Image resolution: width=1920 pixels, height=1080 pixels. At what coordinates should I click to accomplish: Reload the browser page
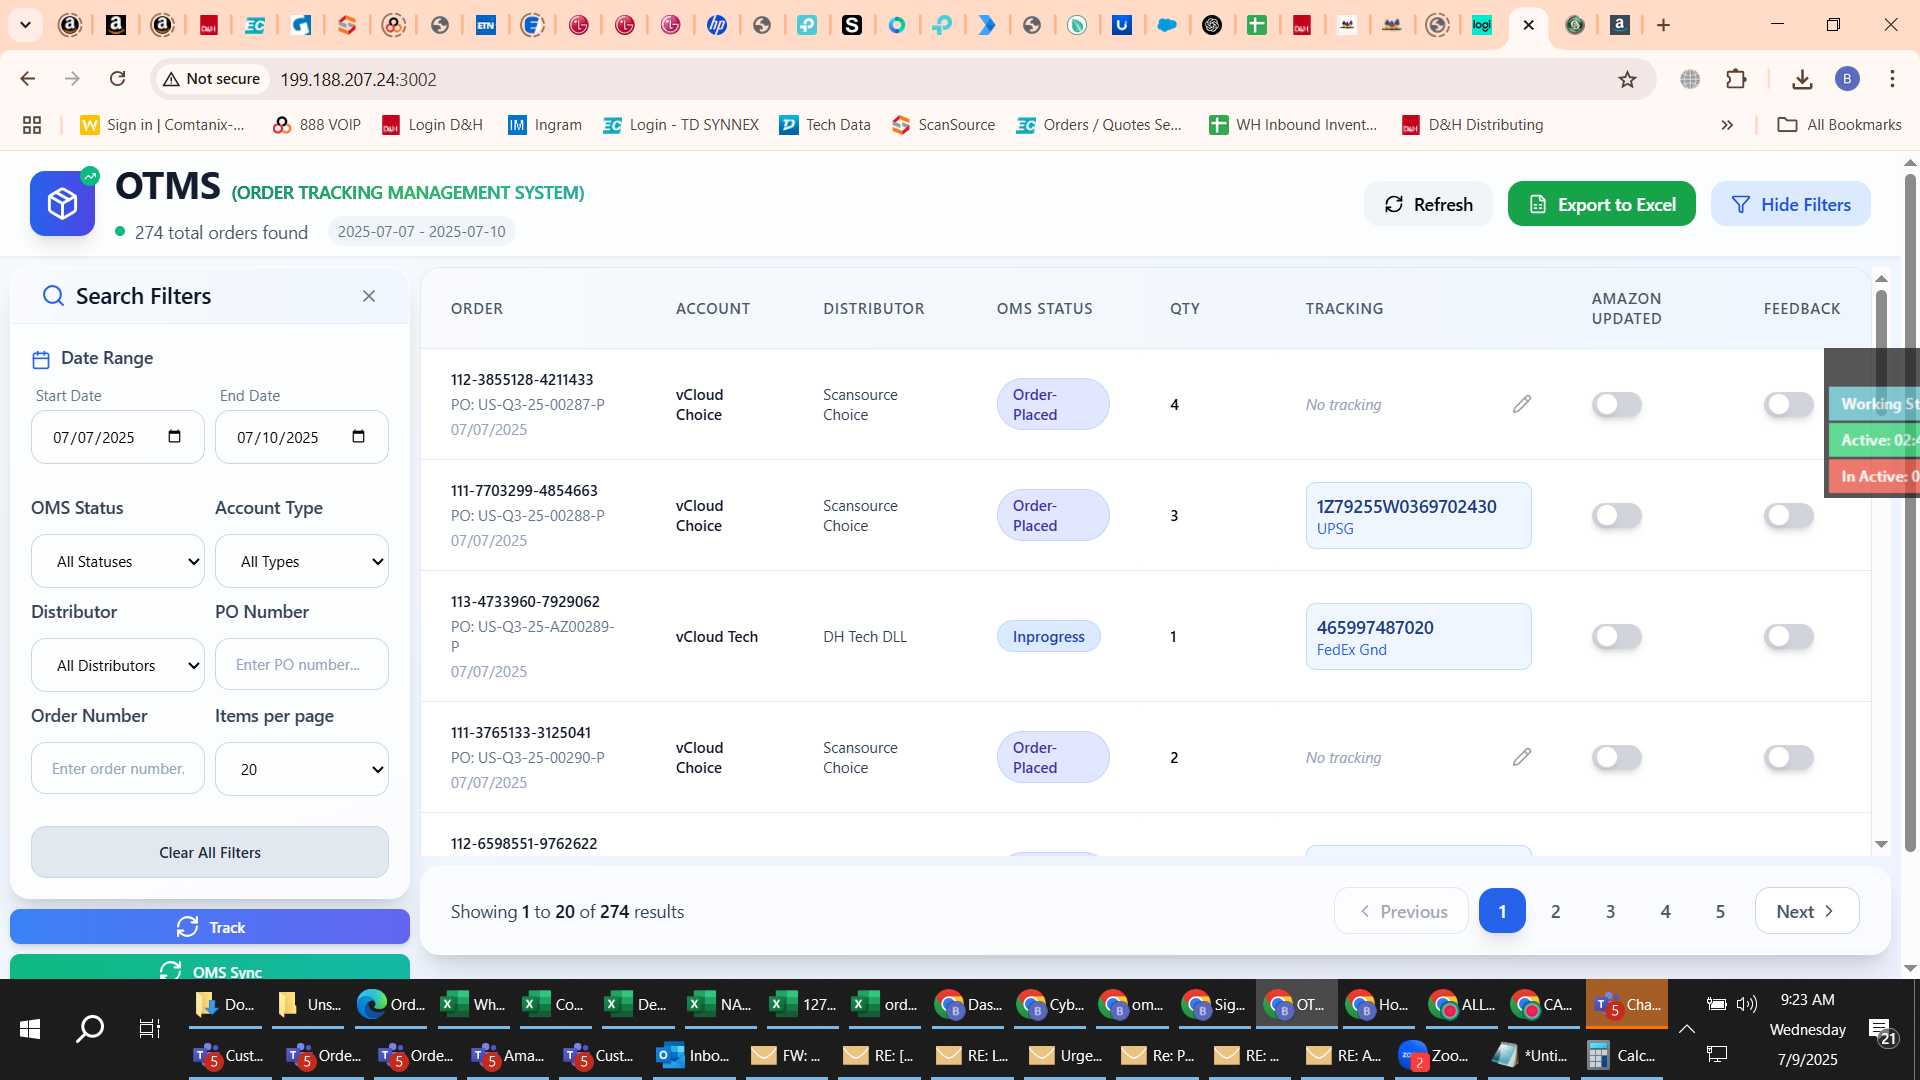(117, 79)
